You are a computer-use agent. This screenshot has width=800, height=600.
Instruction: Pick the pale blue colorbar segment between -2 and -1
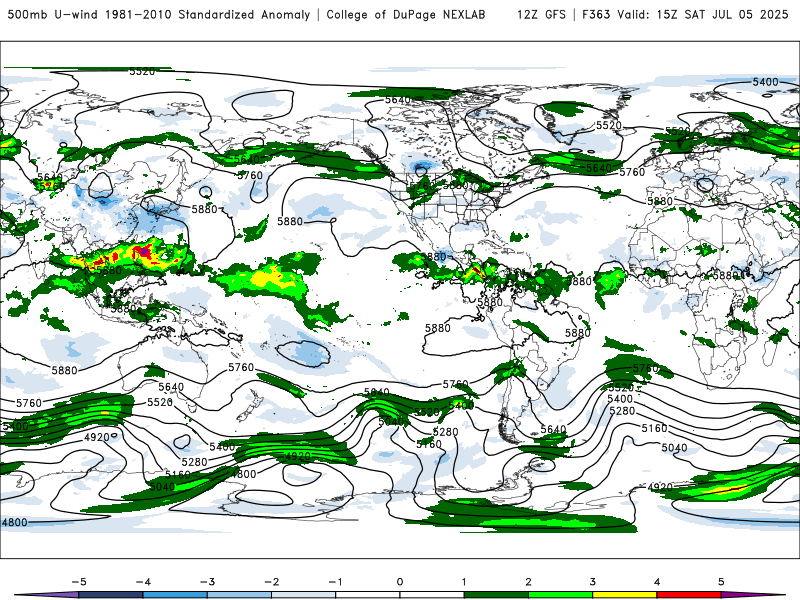[x=304, y=595]
